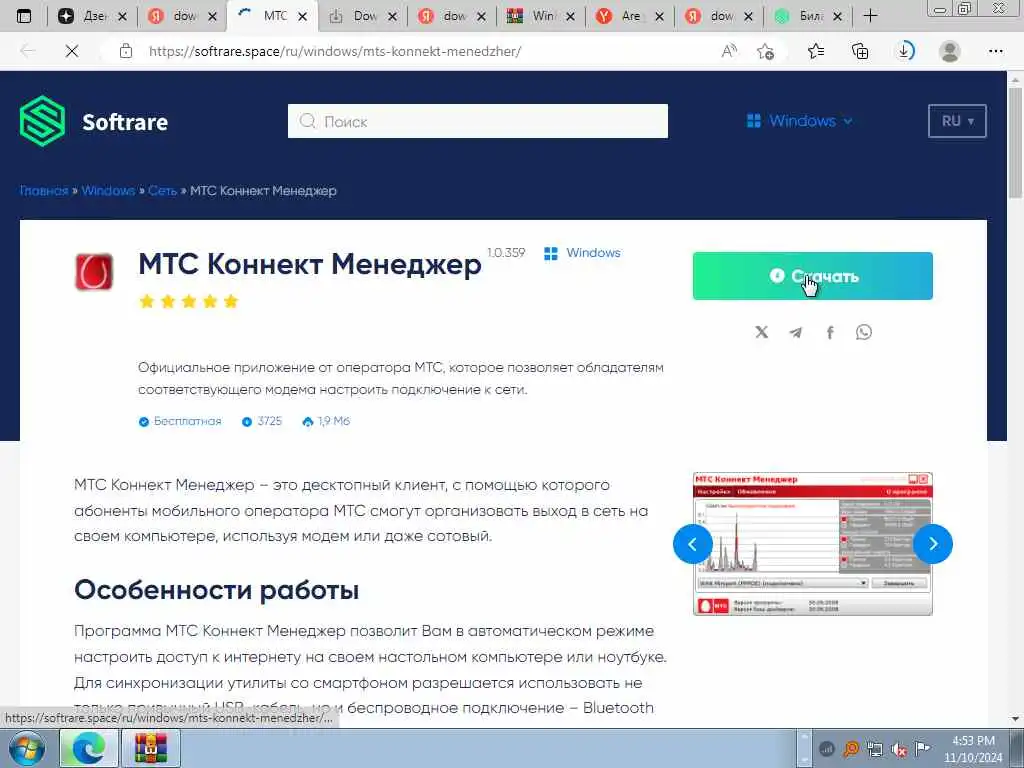Open the Windows platform dropdown
This screenshot has height=768, width=1024.
[x=799, y=121]
